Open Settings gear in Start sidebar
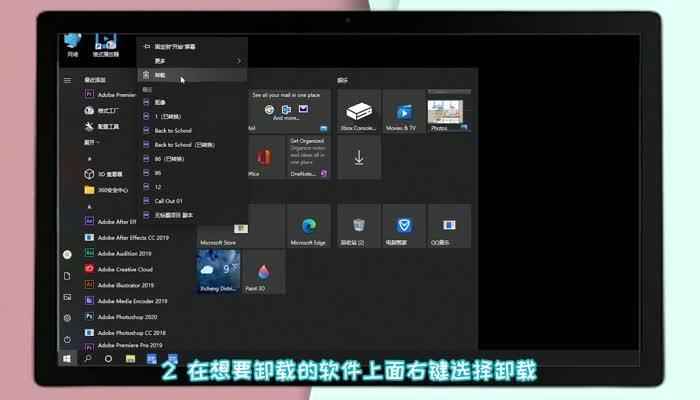Image resolution: width=700 pixels, height=400 pixels. (x=67, y=318)
